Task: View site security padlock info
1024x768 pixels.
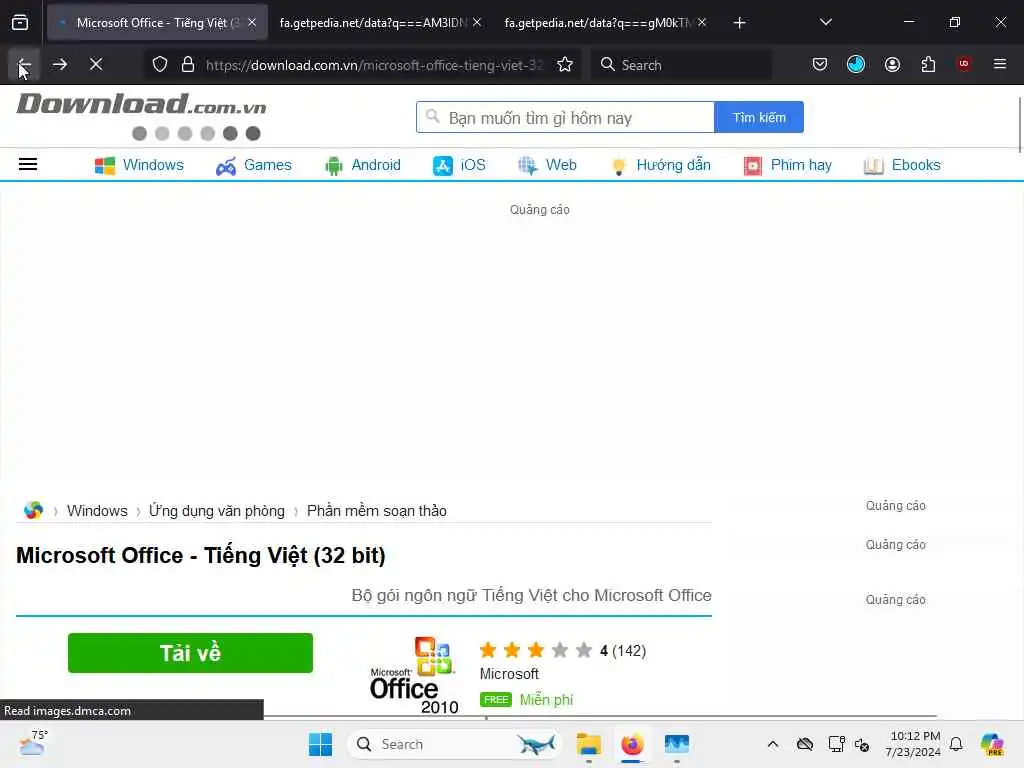Action: coord(188,65)
